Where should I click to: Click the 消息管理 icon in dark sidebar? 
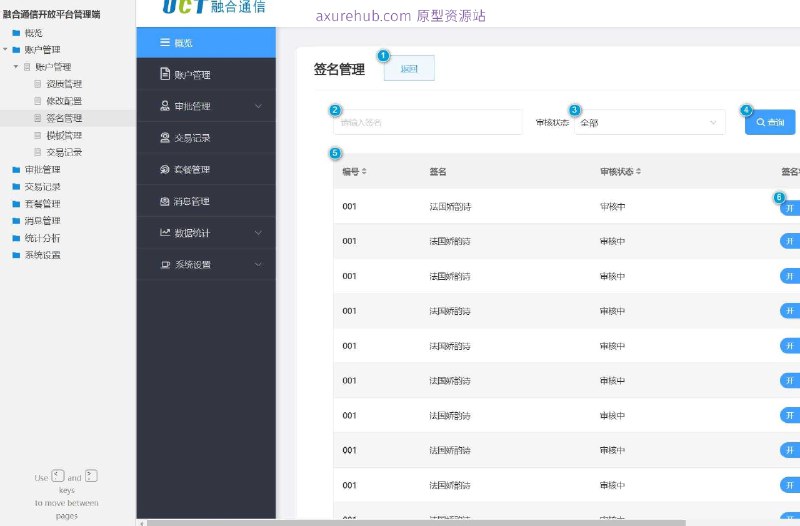165,201
